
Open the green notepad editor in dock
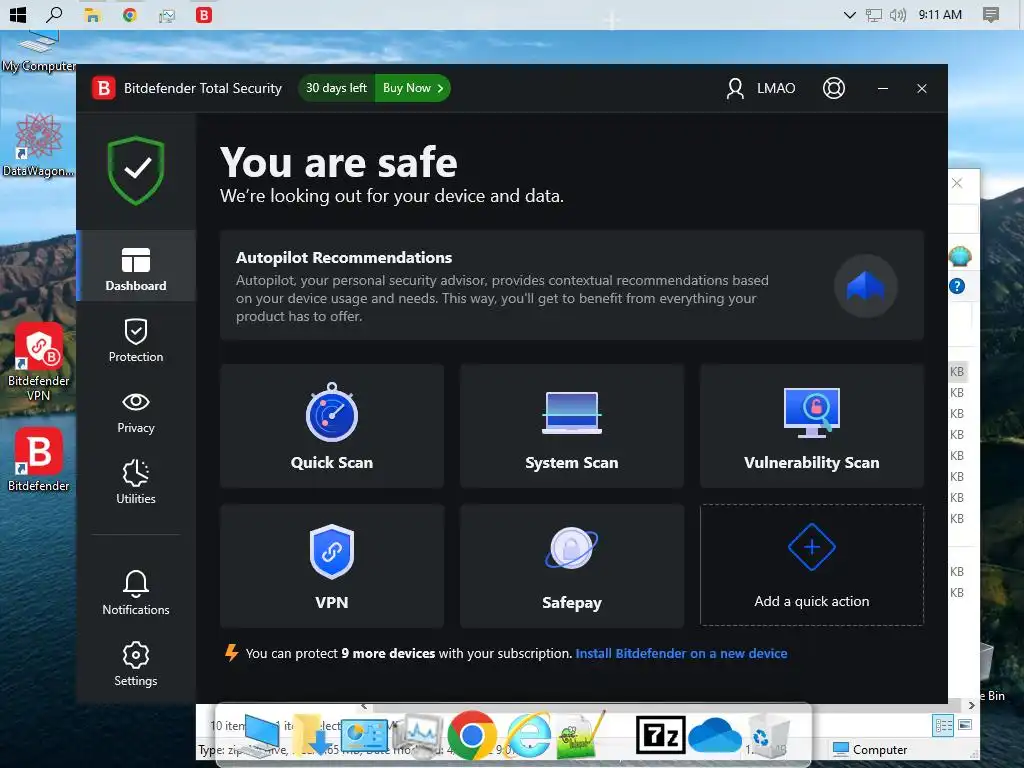(x=581, y=736)
